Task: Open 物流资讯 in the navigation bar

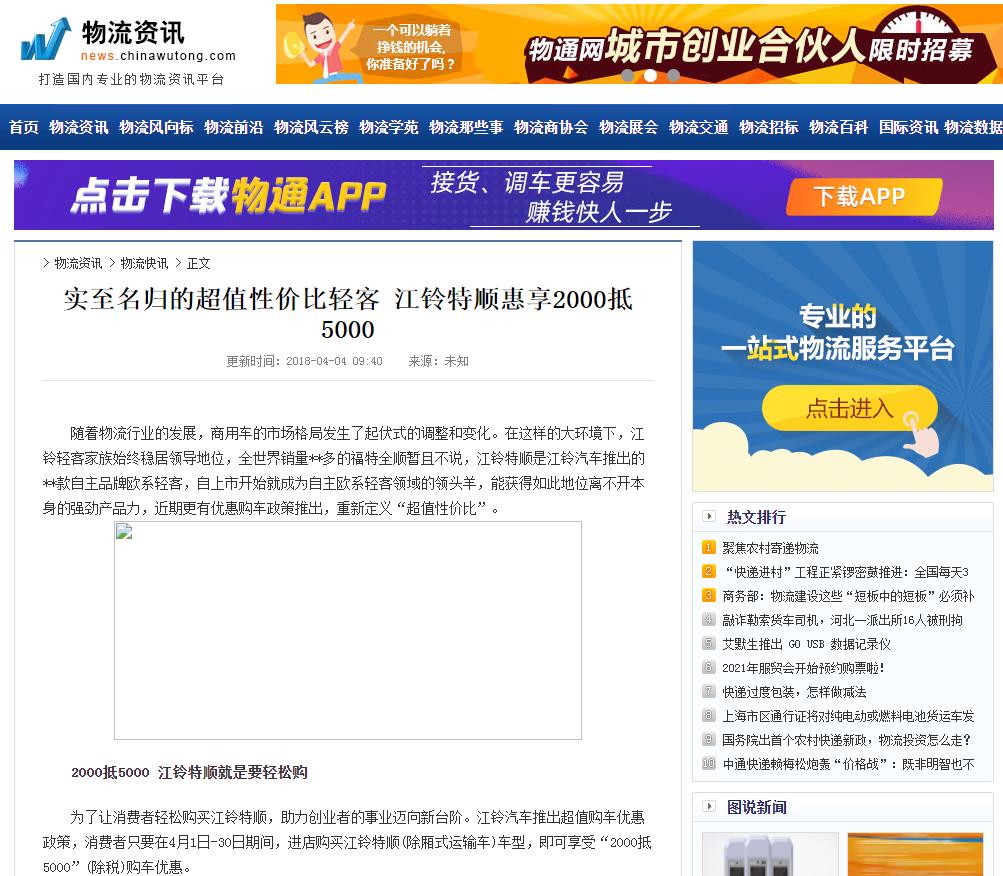Action: pyautogui.click(x=79, y=127)
